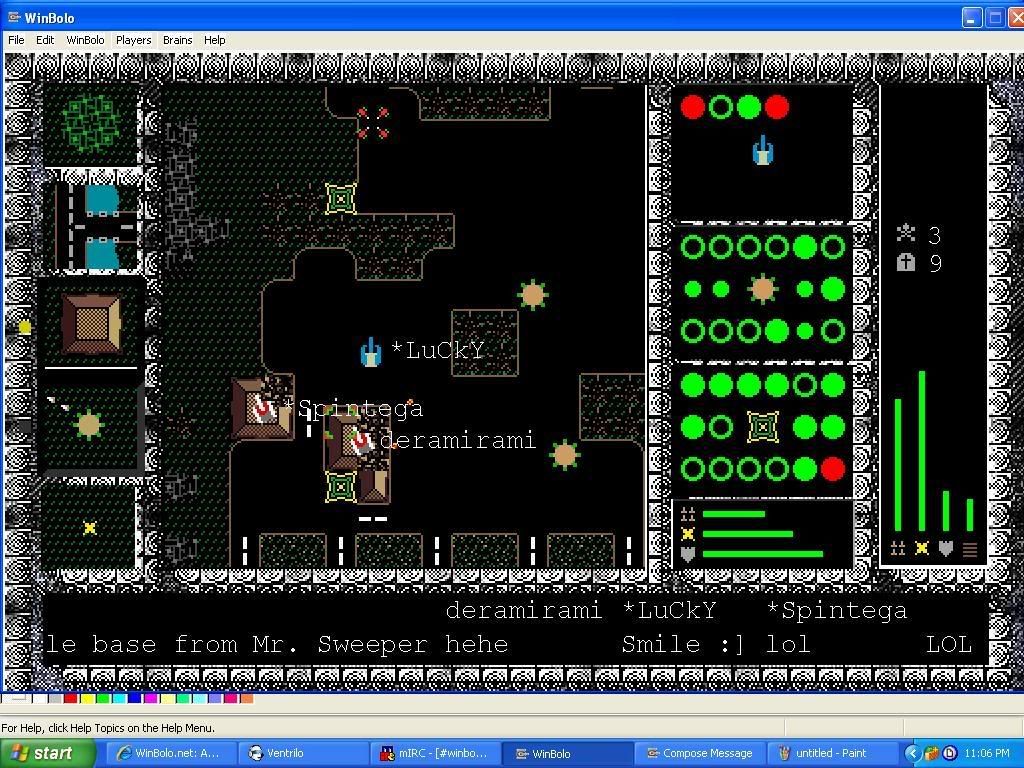This screenshot has width=1024, height=768.
Task: Switch to mIRC in the taskbar
Action: [x=434, y=753]
